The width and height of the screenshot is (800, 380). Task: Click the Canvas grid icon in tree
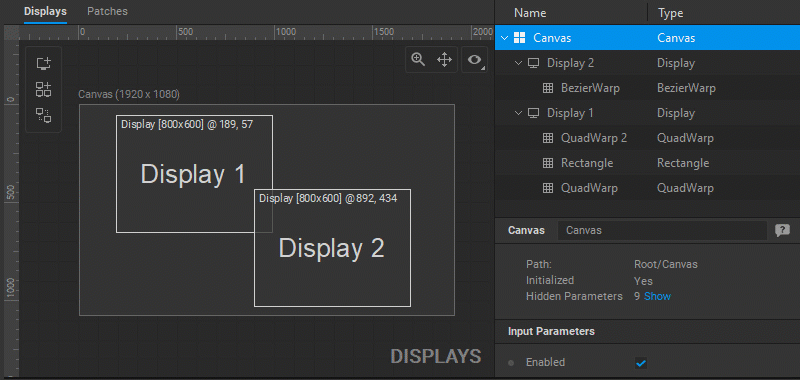click(x=519, y=38)
